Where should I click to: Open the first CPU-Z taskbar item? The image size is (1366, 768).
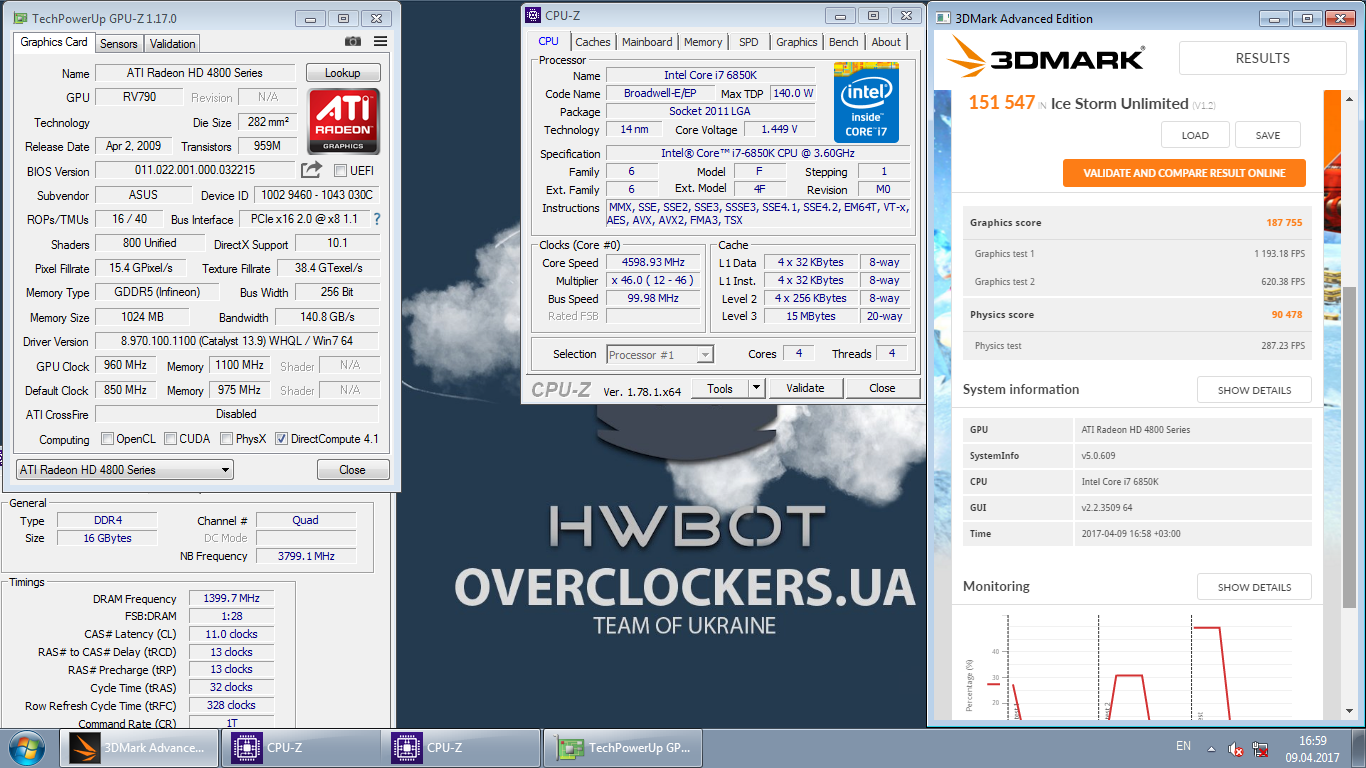coord(300,747)
